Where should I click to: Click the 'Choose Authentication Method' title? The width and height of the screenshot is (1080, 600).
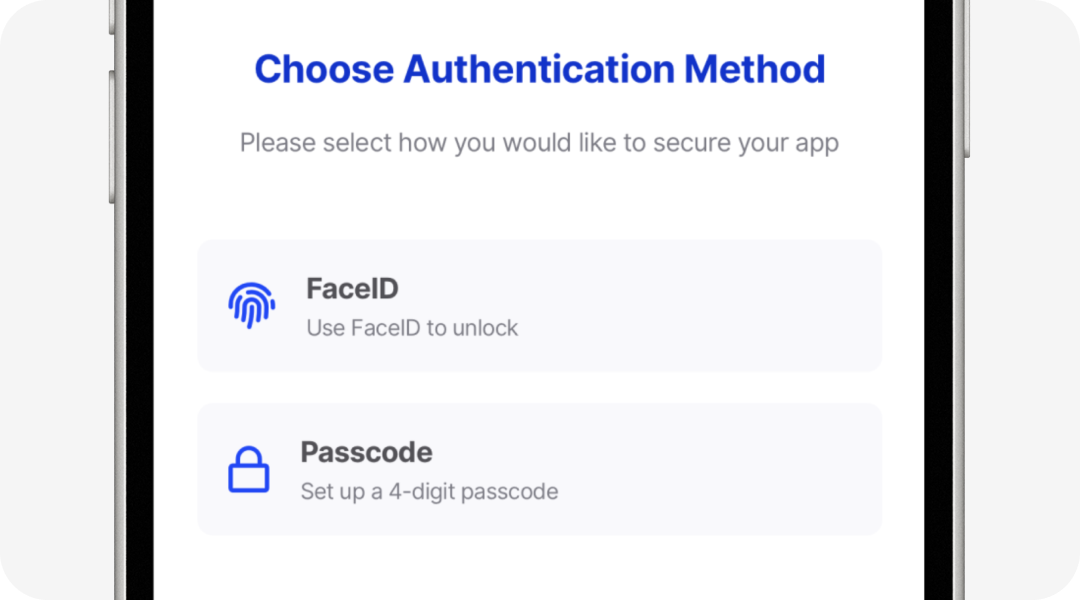pyautogui.click(x=540, y=68)
